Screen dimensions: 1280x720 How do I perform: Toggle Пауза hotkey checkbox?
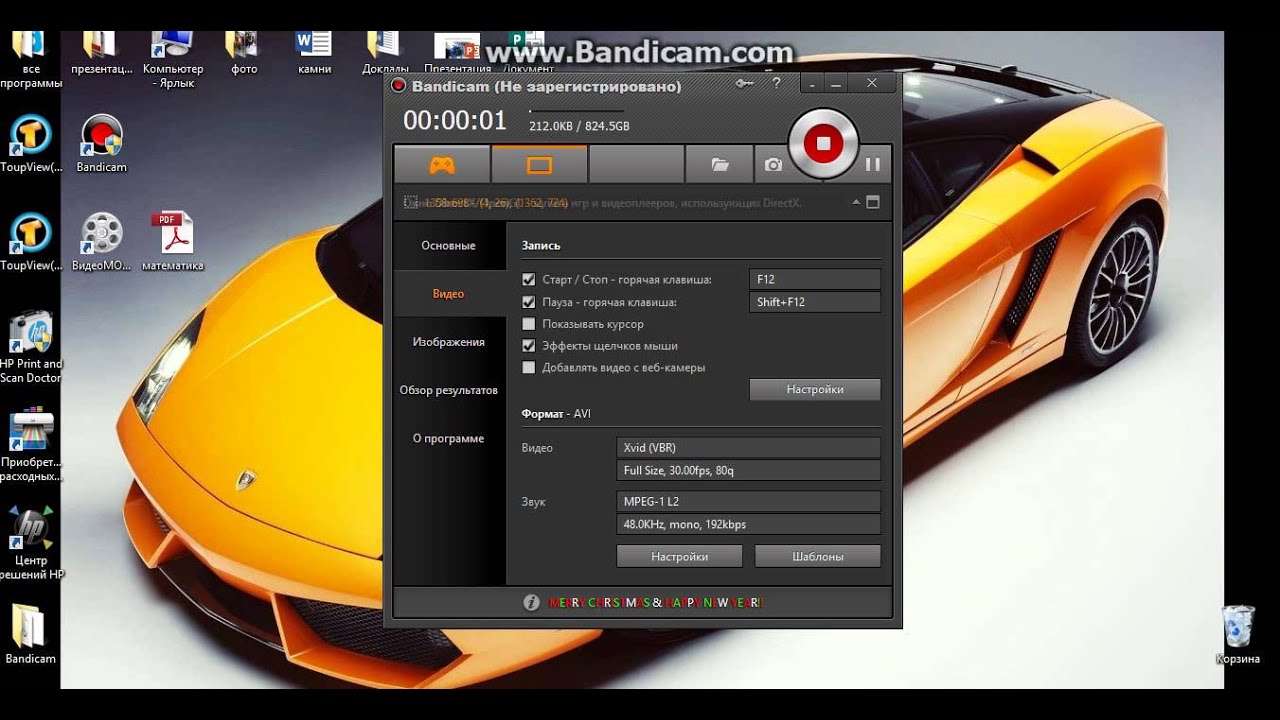click(x=529, y=302)
